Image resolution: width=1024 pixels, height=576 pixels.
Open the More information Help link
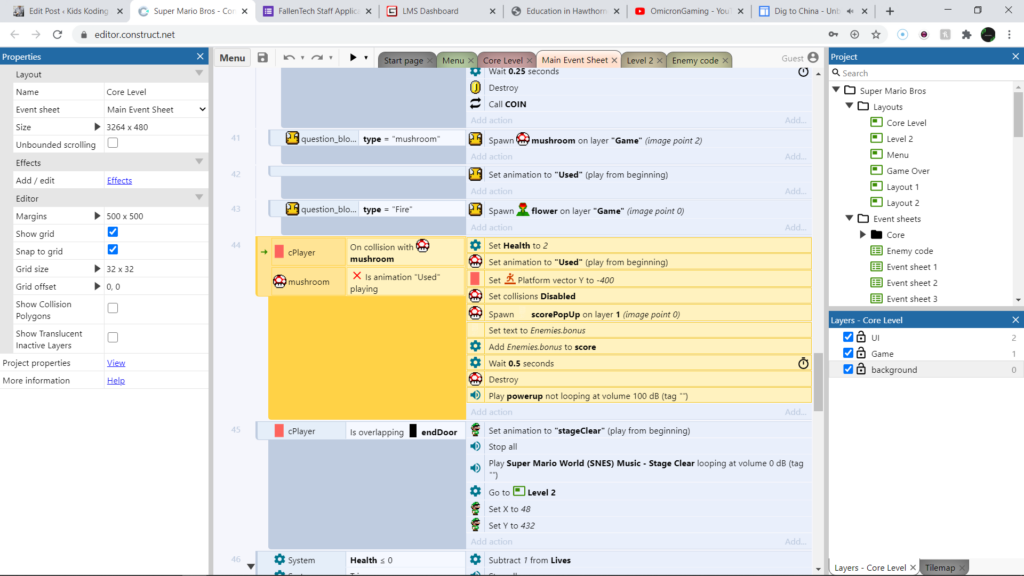[116, 380]
